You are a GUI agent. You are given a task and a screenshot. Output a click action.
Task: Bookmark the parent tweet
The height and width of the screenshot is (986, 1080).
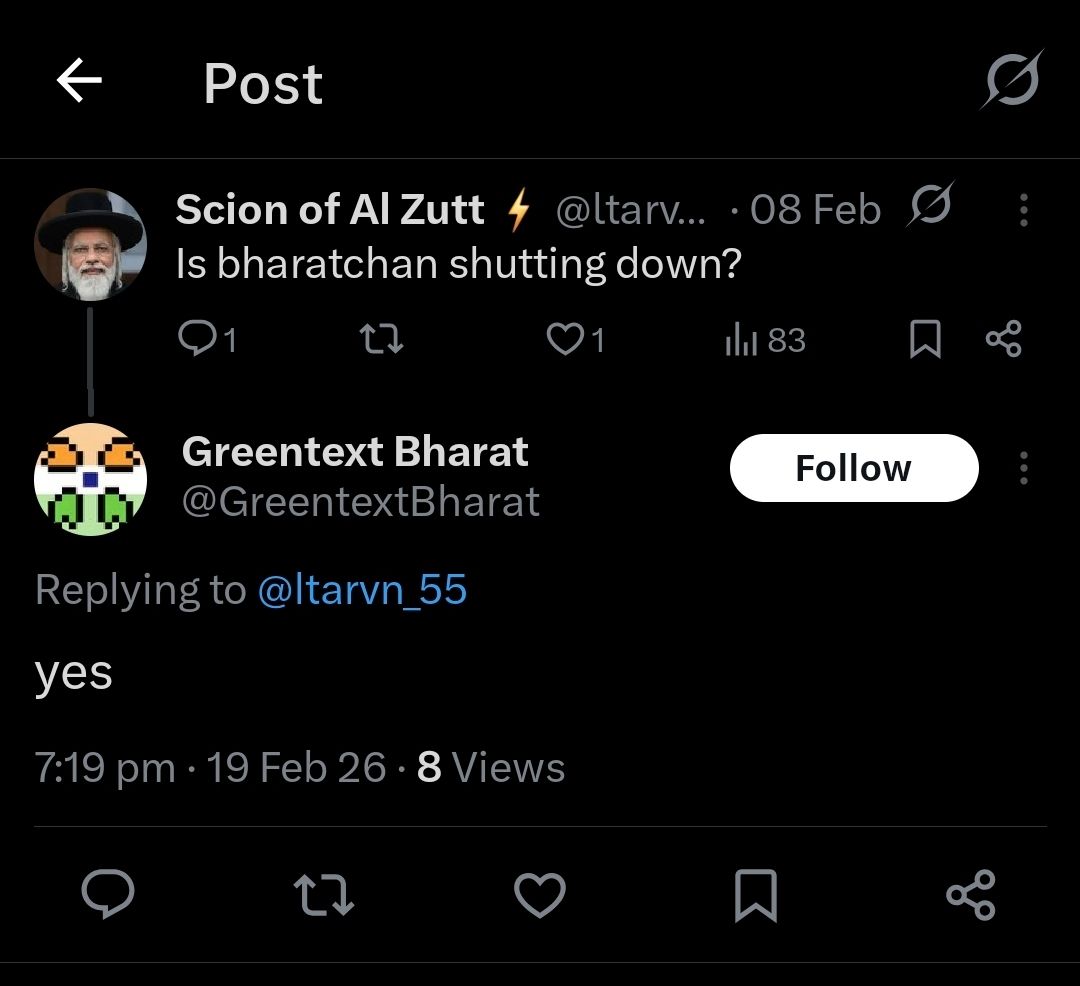tap(925, 341)
